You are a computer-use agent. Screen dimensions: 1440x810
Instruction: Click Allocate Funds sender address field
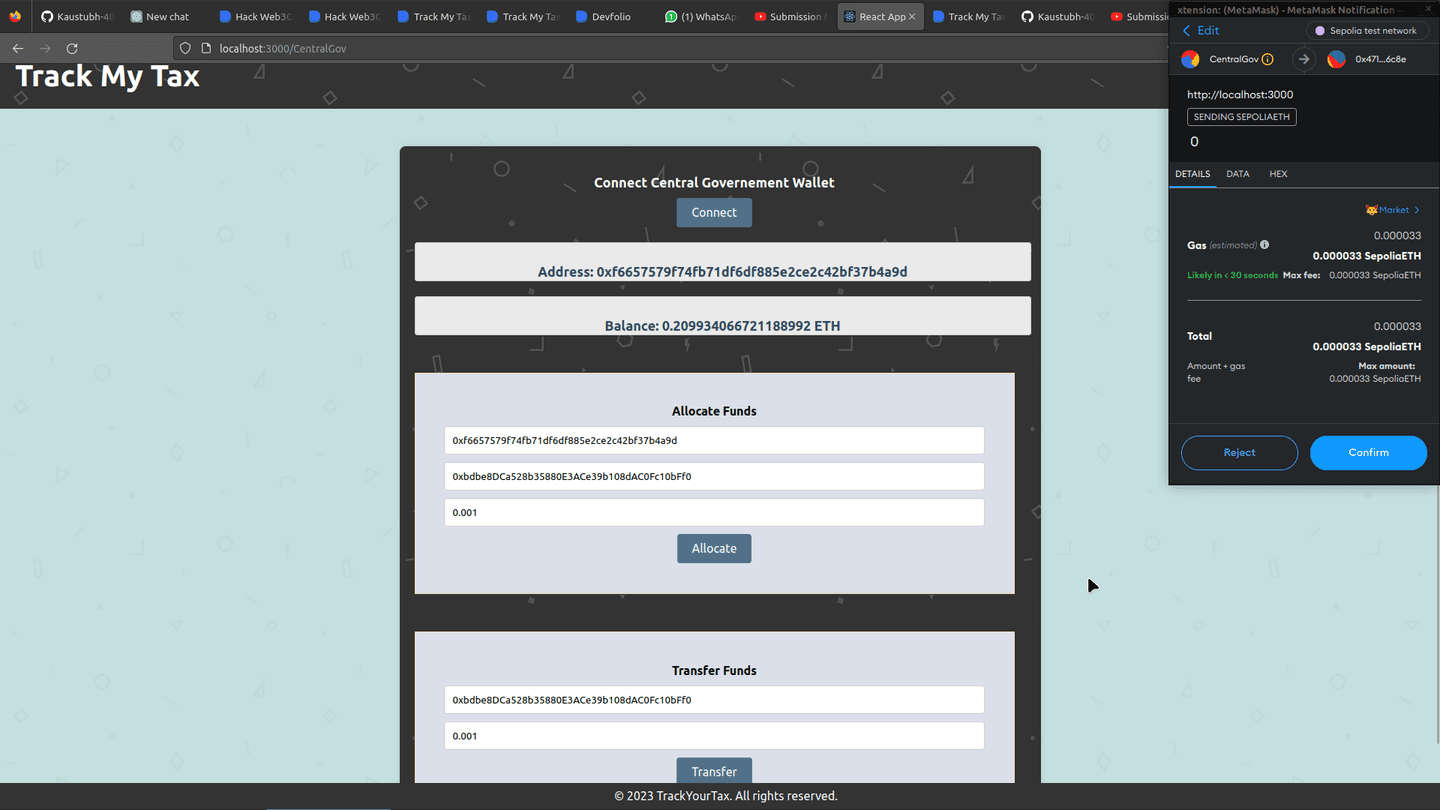[x=714, y=440]
